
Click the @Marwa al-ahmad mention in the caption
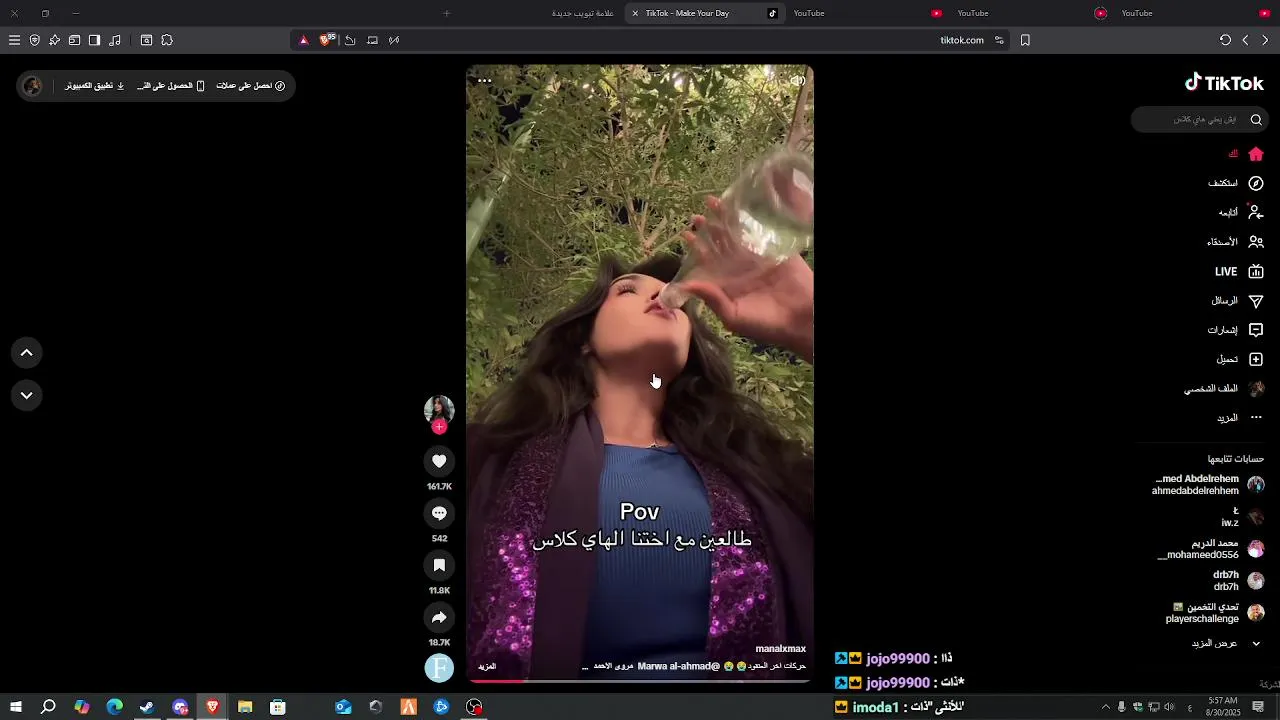(679, 666)
